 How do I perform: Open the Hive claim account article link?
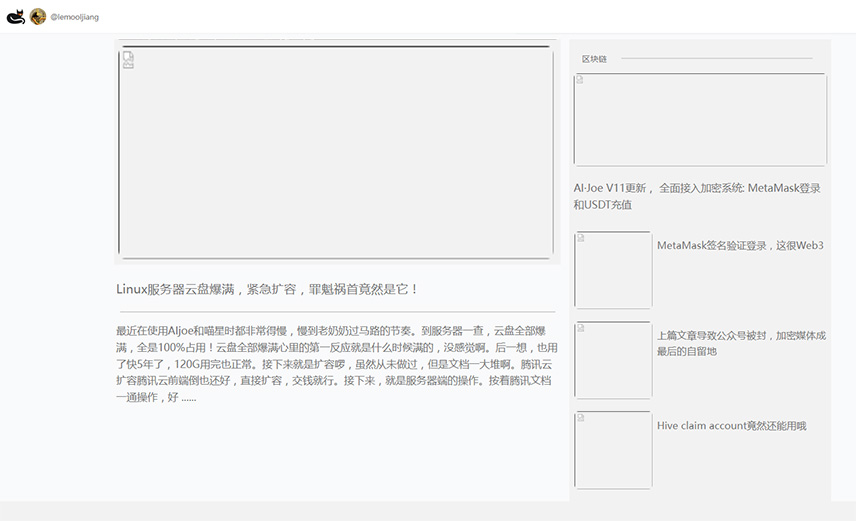(x=731, y=426)
